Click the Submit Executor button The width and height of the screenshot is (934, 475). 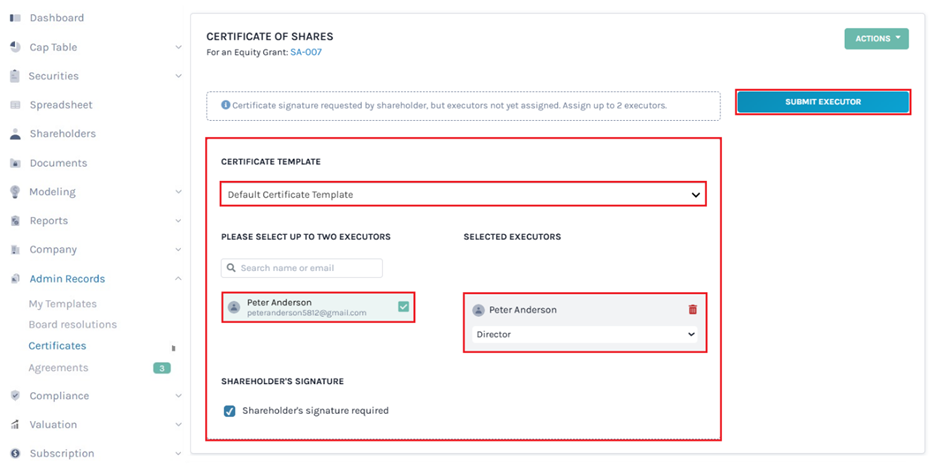pos(822,102)
